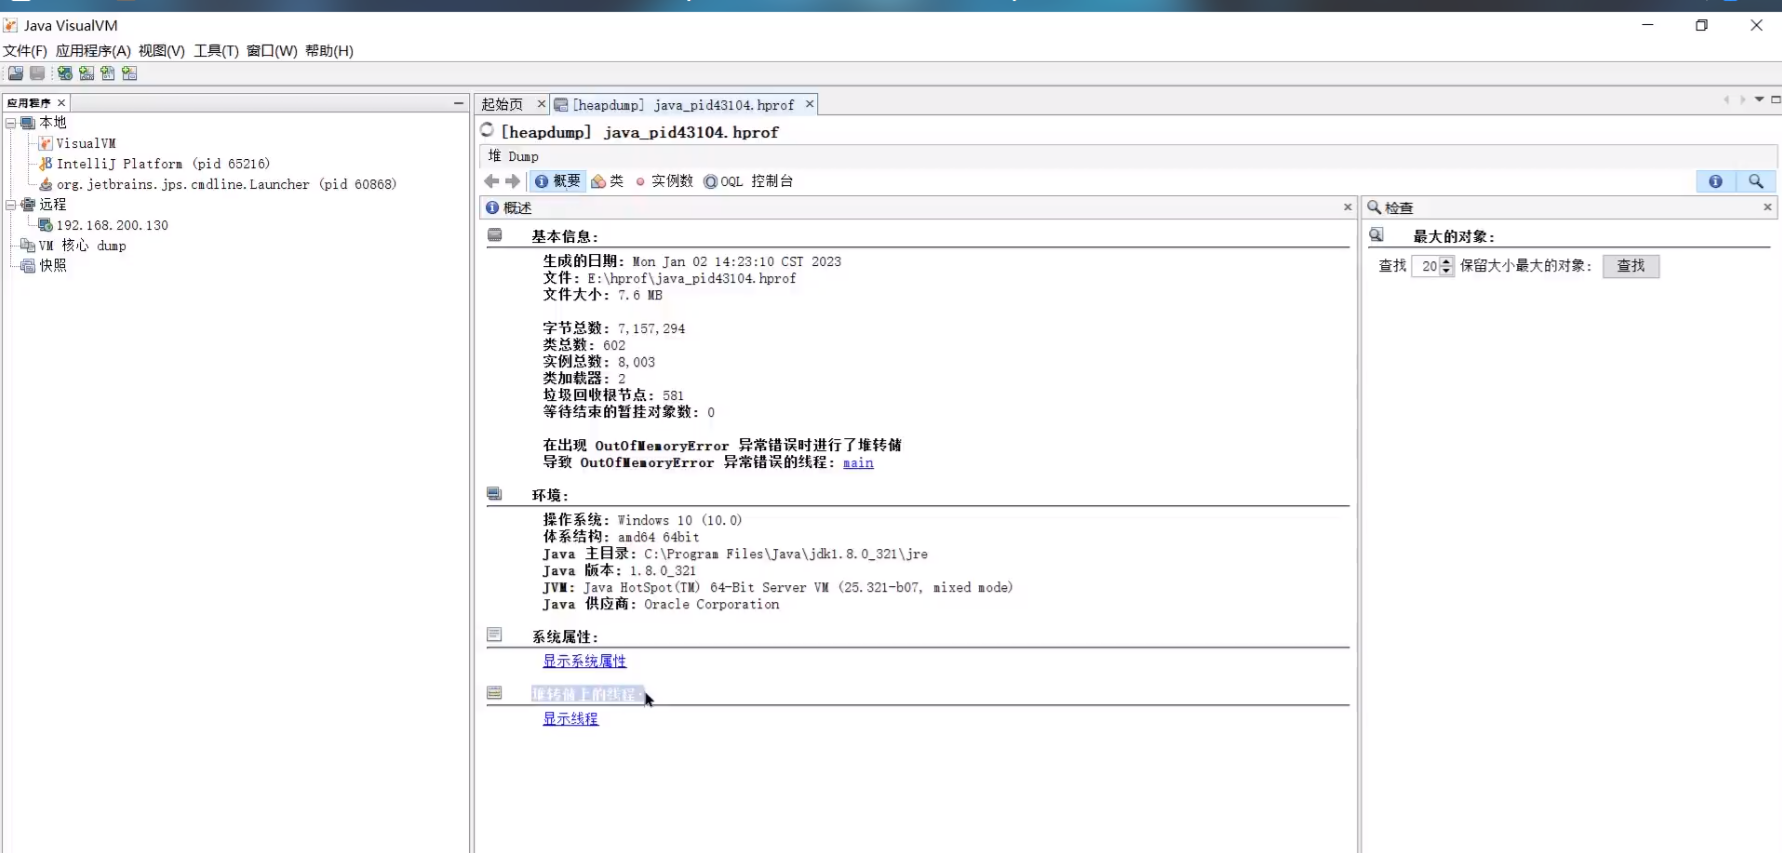Click the Java home path C:\Program Files\Java\jdk1.8.0_321\jre
Screen dimensions: 1782x853
click(x=786, y=554)
